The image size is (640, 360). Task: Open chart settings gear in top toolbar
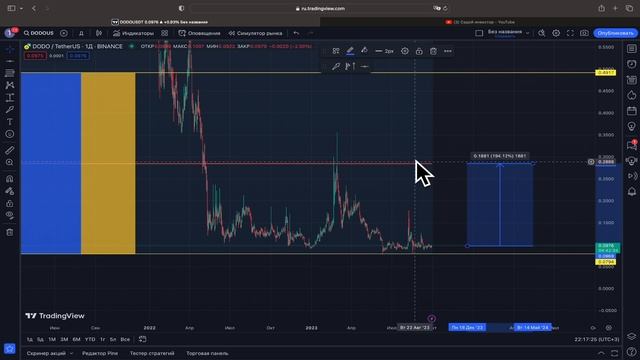click(x=556, y=33)
